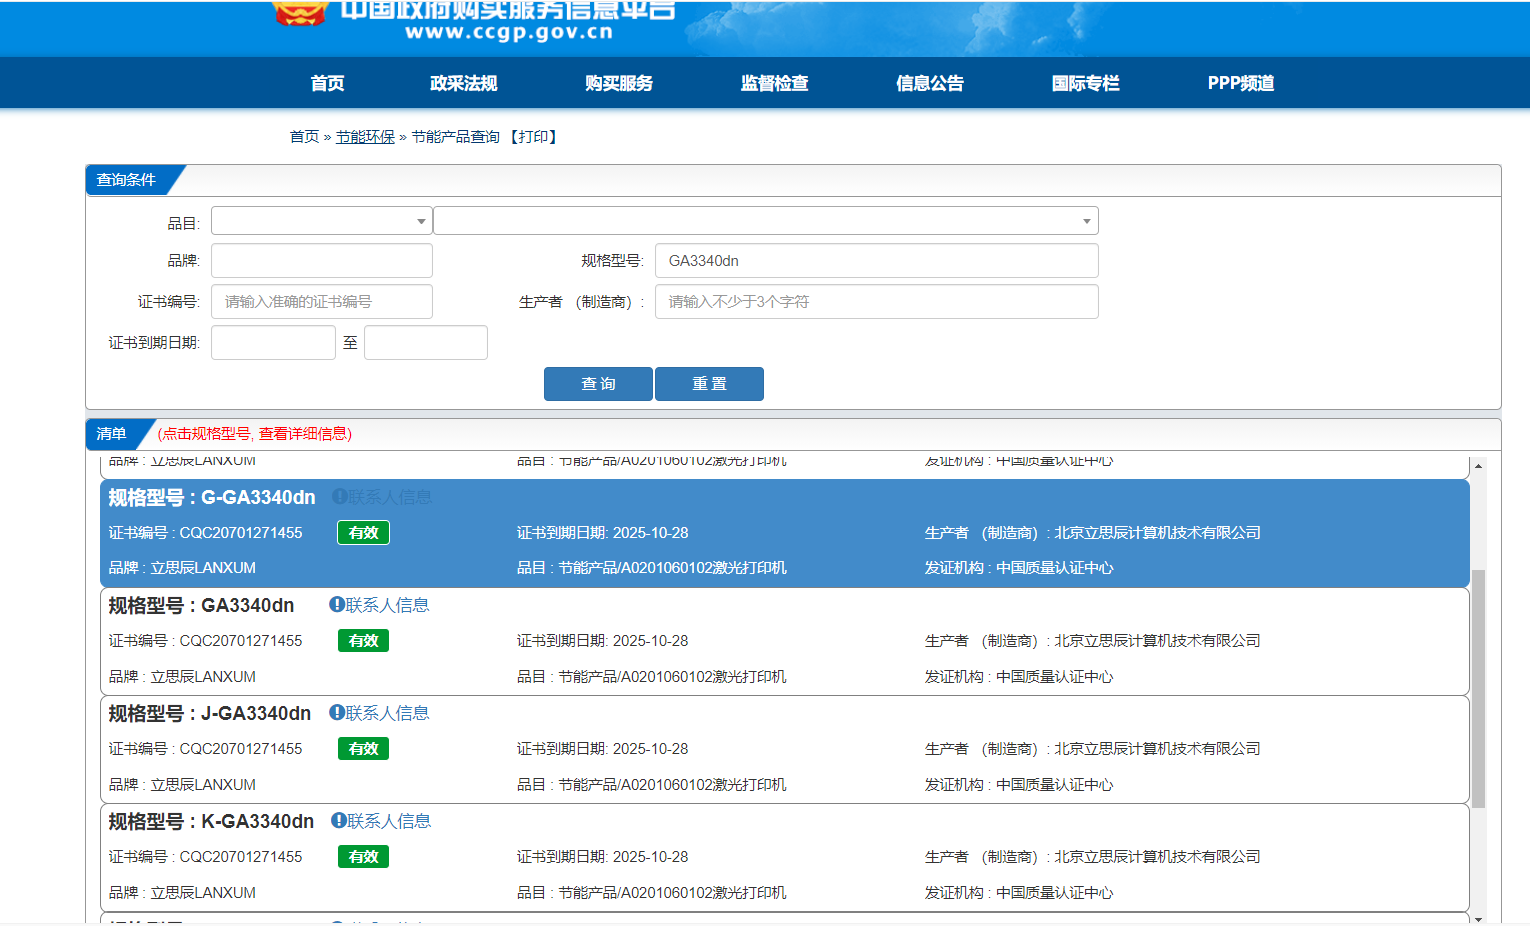Click 品牌 立思辰LANXUM in K-GA3340dn row
Screen dimensions: 1530x926
[x=182, y=893]
